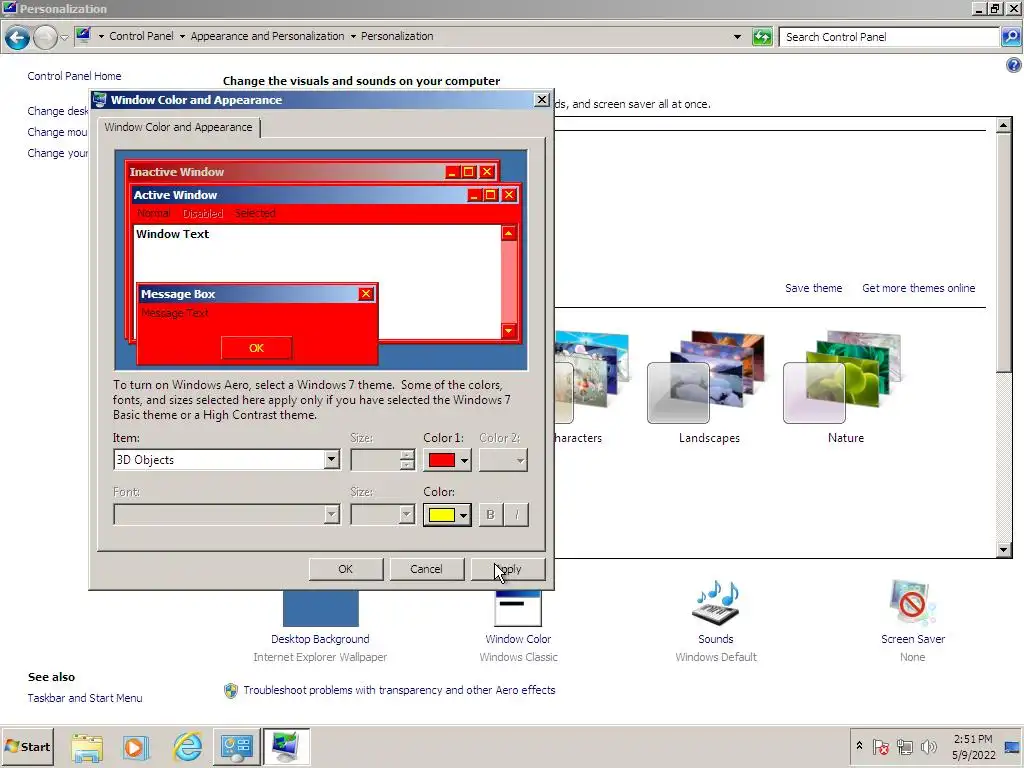Select the Landscapes theme thumbnail

pyautogui.click(x=705, y=377)
